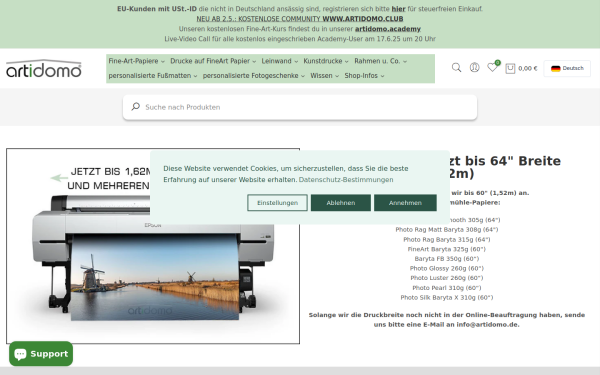Open the Wissen menu item
This screenshot has width=600, height=375.
point(324,76)
